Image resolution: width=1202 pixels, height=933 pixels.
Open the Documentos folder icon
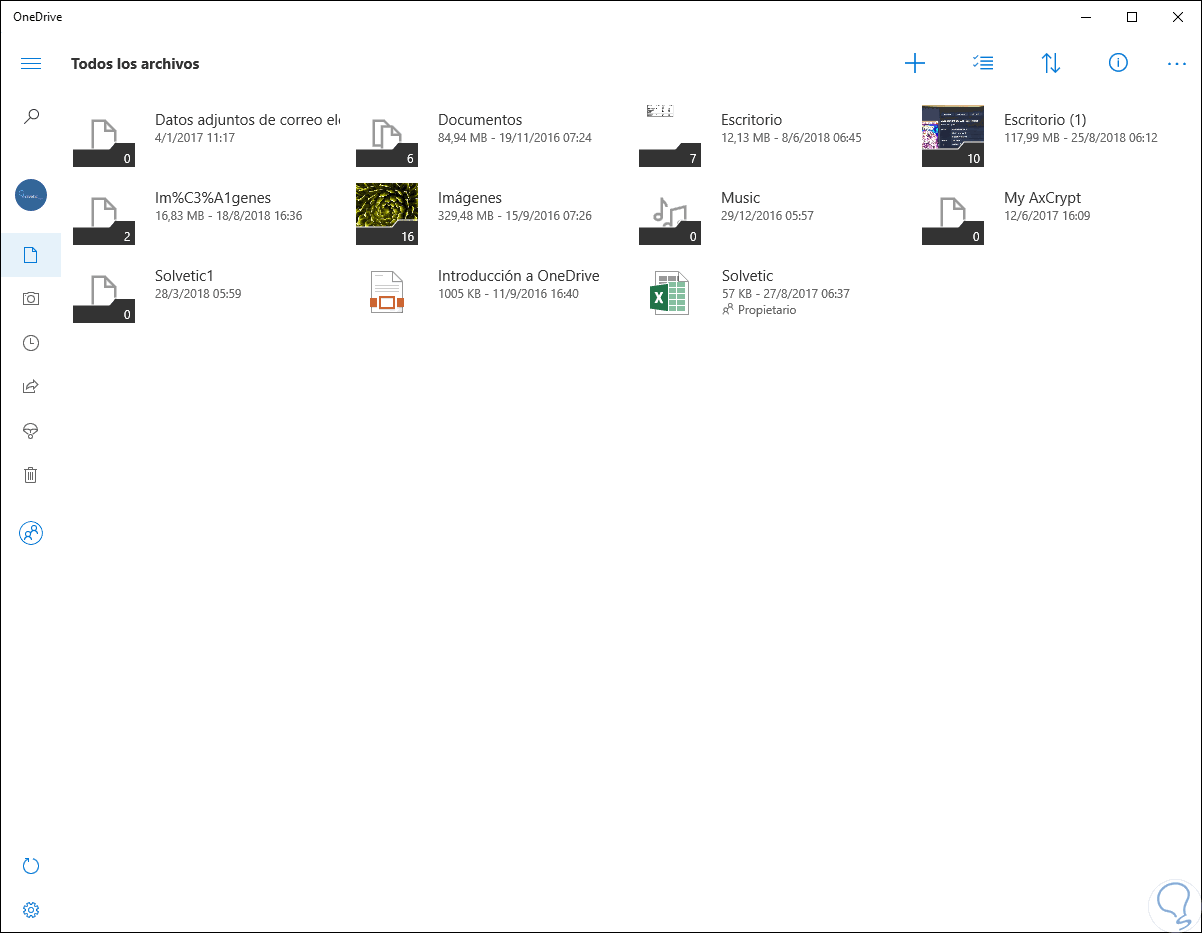point(387,136)
